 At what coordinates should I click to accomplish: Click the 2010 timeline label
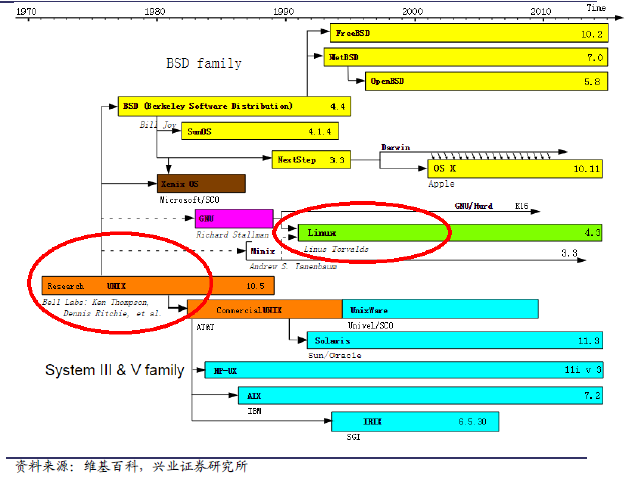(541, 11)
